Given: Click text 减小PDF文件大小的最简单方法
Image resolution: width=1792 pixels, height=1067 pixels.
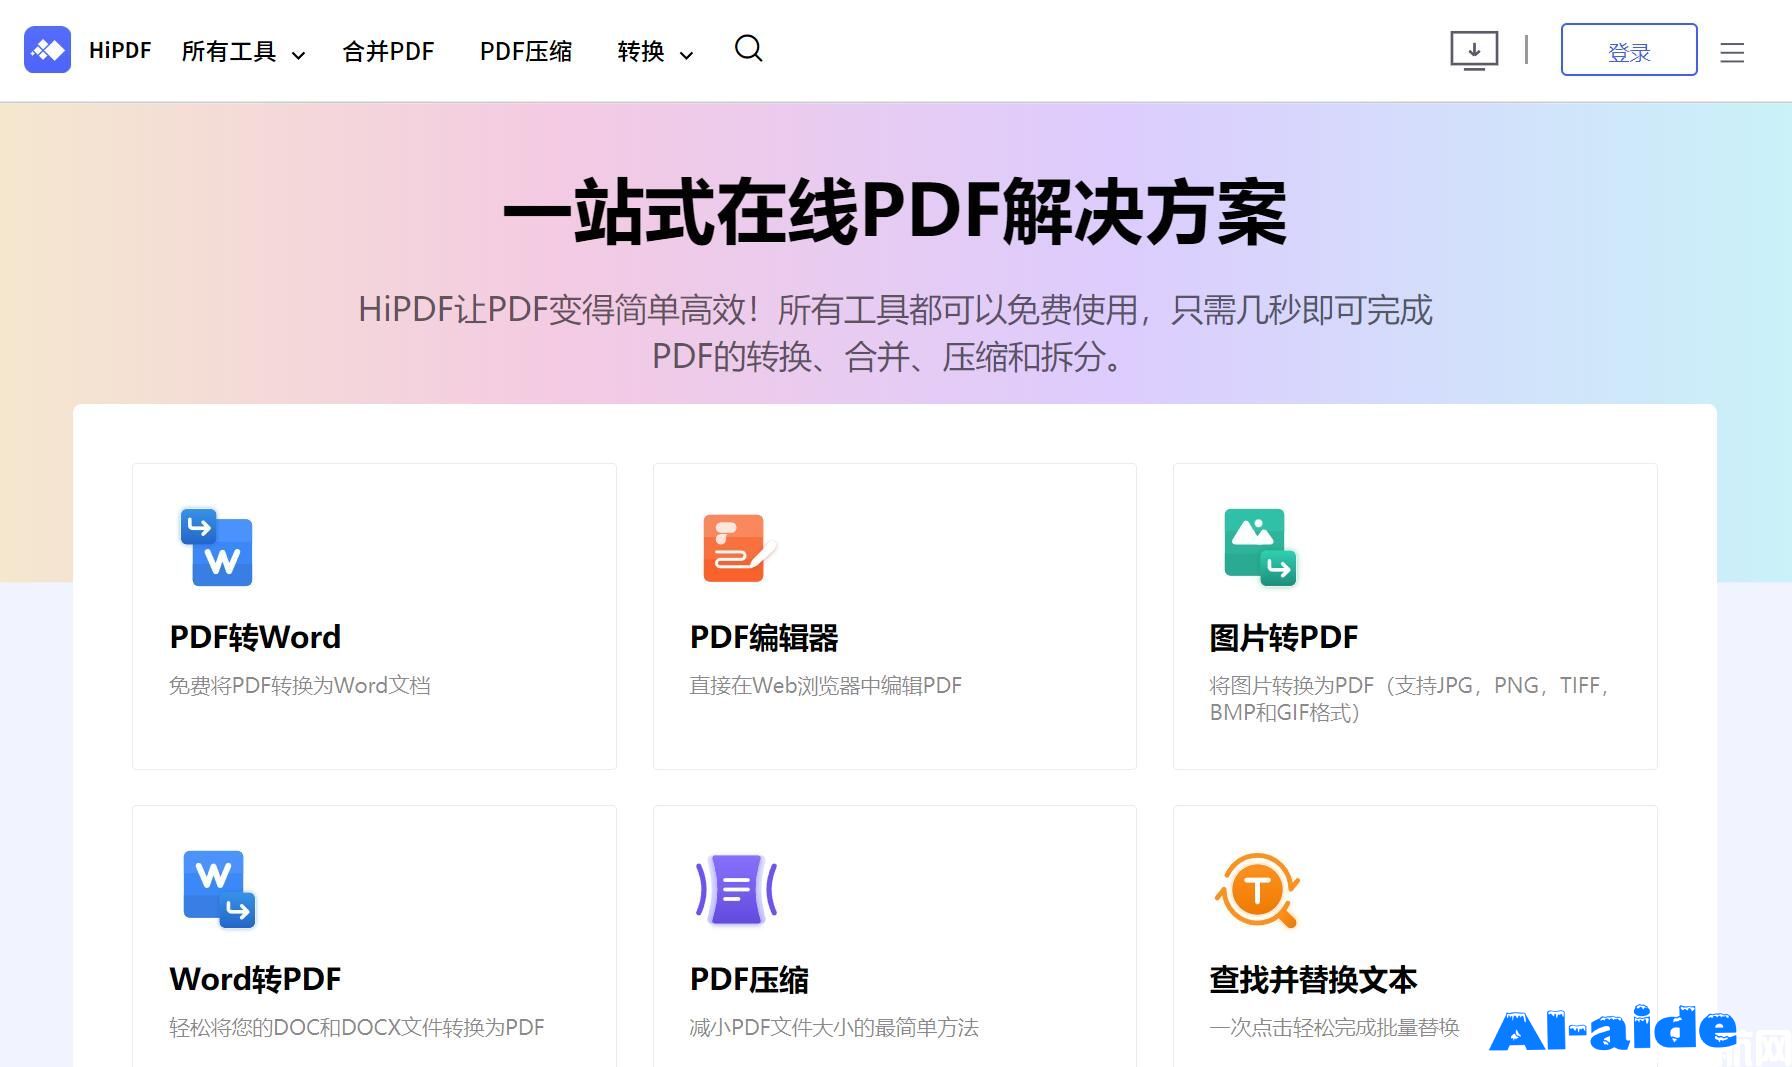Looking at the screenshot, I should tap(834, 1028).
